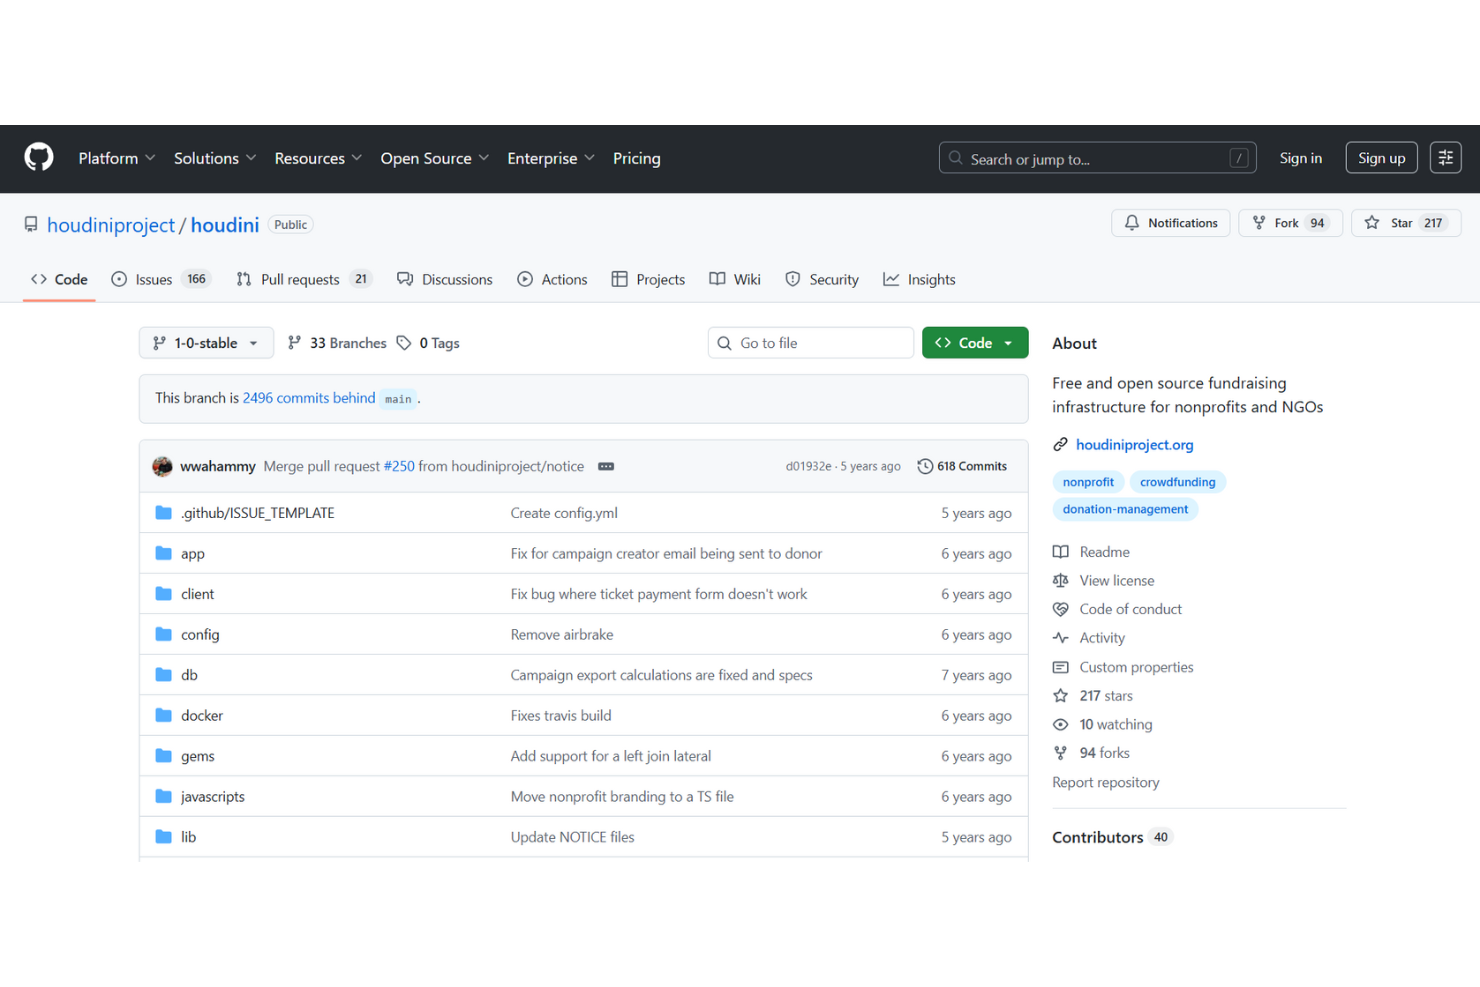This screenshot has height=987, width=1480.
Task: Open the global navigation settings icon button
Action: pos(1445,158)
